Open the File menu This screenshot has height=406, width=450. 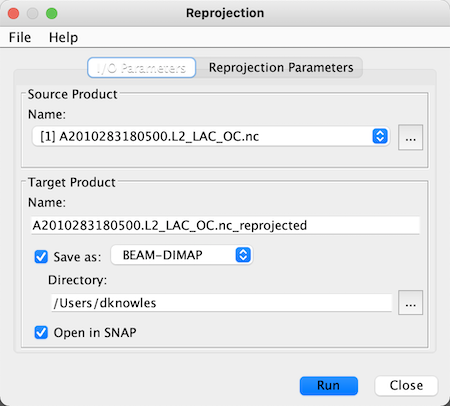pos(20,37)
